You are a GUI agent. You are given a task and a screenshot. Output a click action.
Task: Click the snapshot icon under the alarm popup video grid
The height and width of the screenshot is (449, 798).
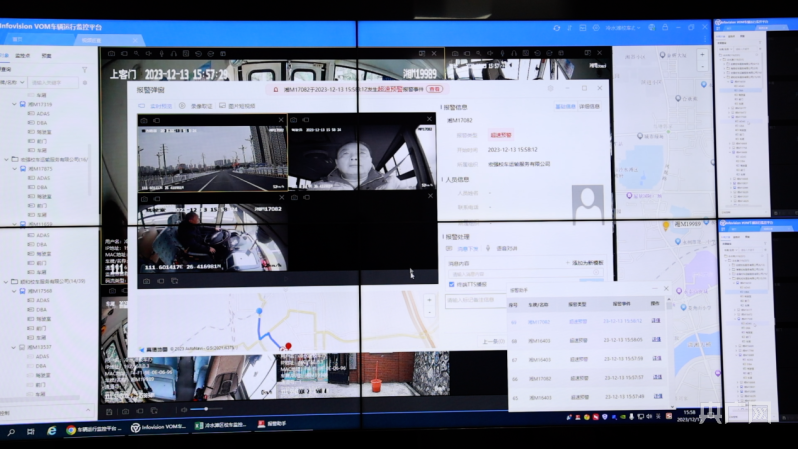pyautogui.click(x=147, y=281)
